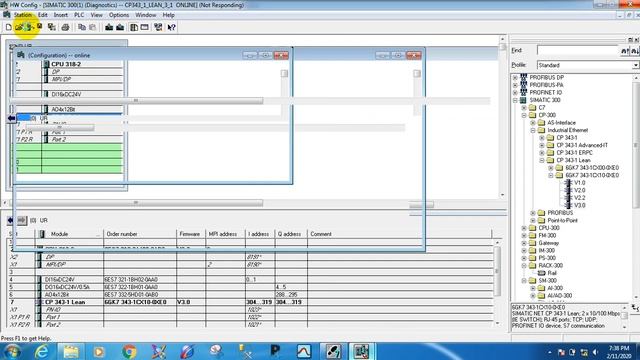Open Google Chrome from the taskbar
The image size is (640, 360).
click(x=129, y=351)
